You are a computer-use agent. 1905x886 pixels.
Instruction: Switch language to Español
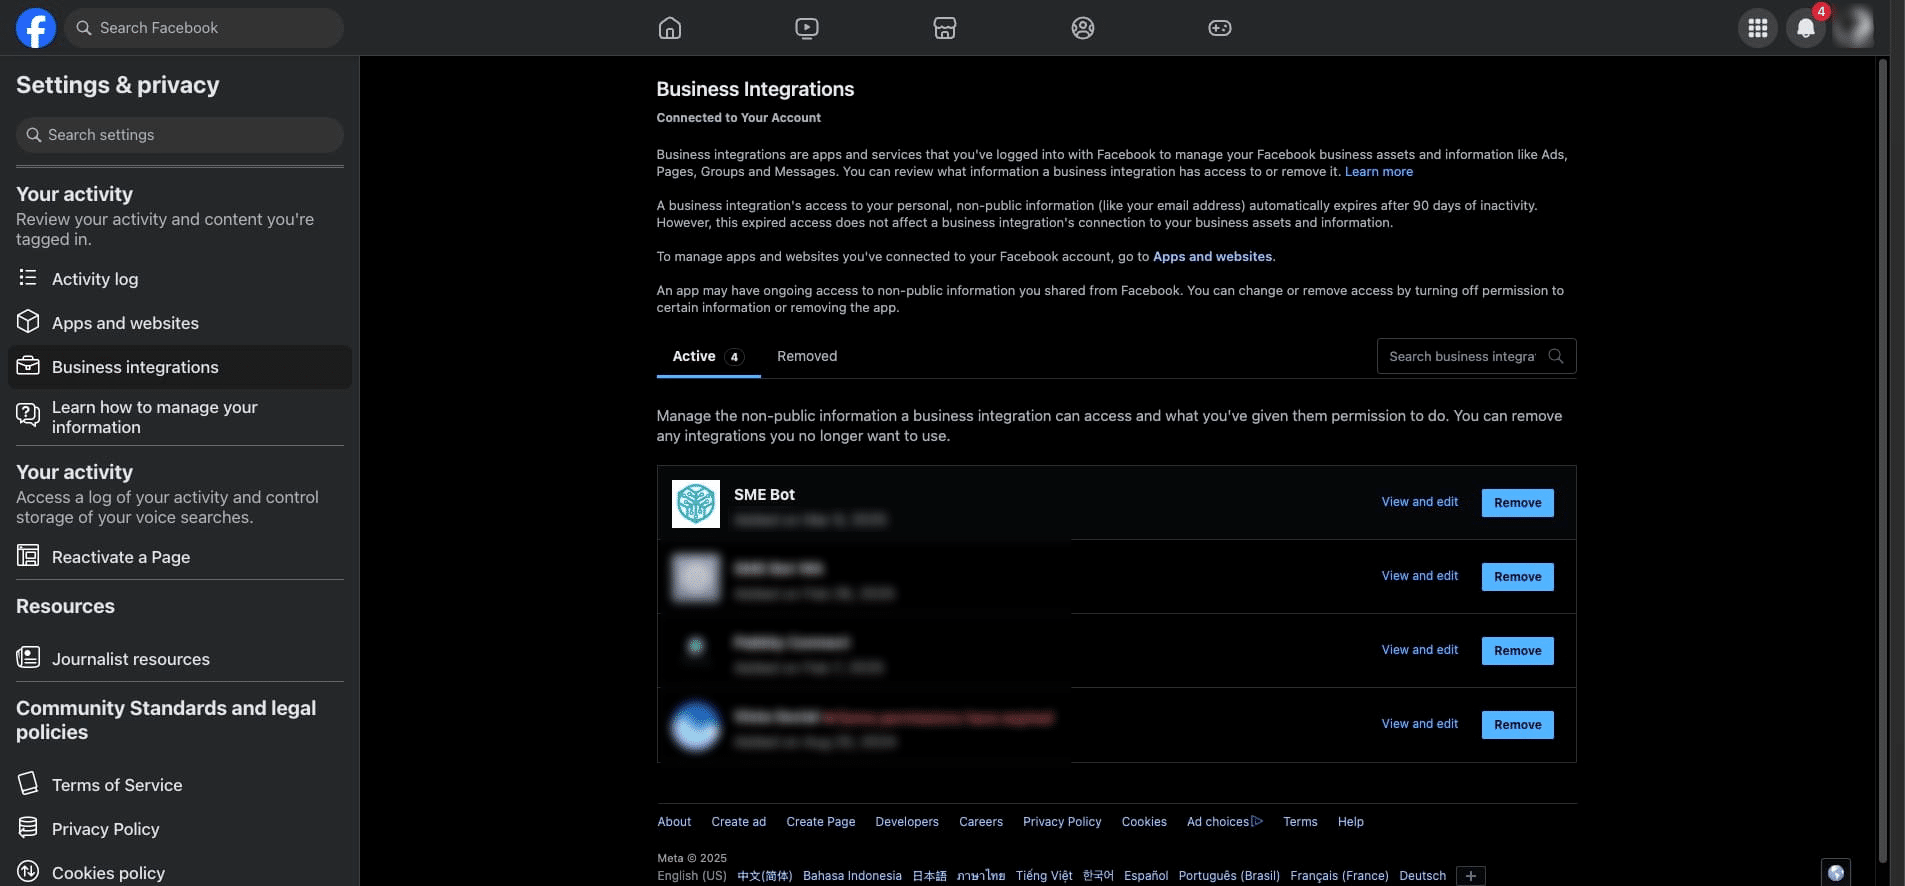coord(1146,876)
